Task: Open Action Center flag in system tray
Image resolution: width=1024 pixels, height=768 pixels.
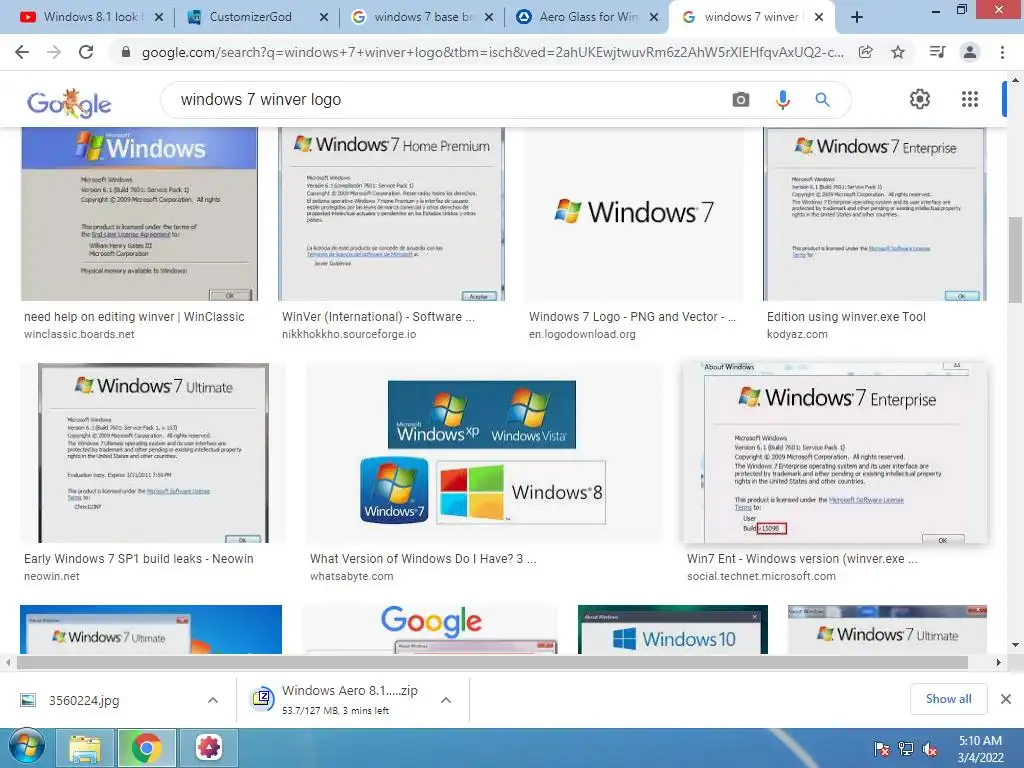Action: (x=882, y=749)
